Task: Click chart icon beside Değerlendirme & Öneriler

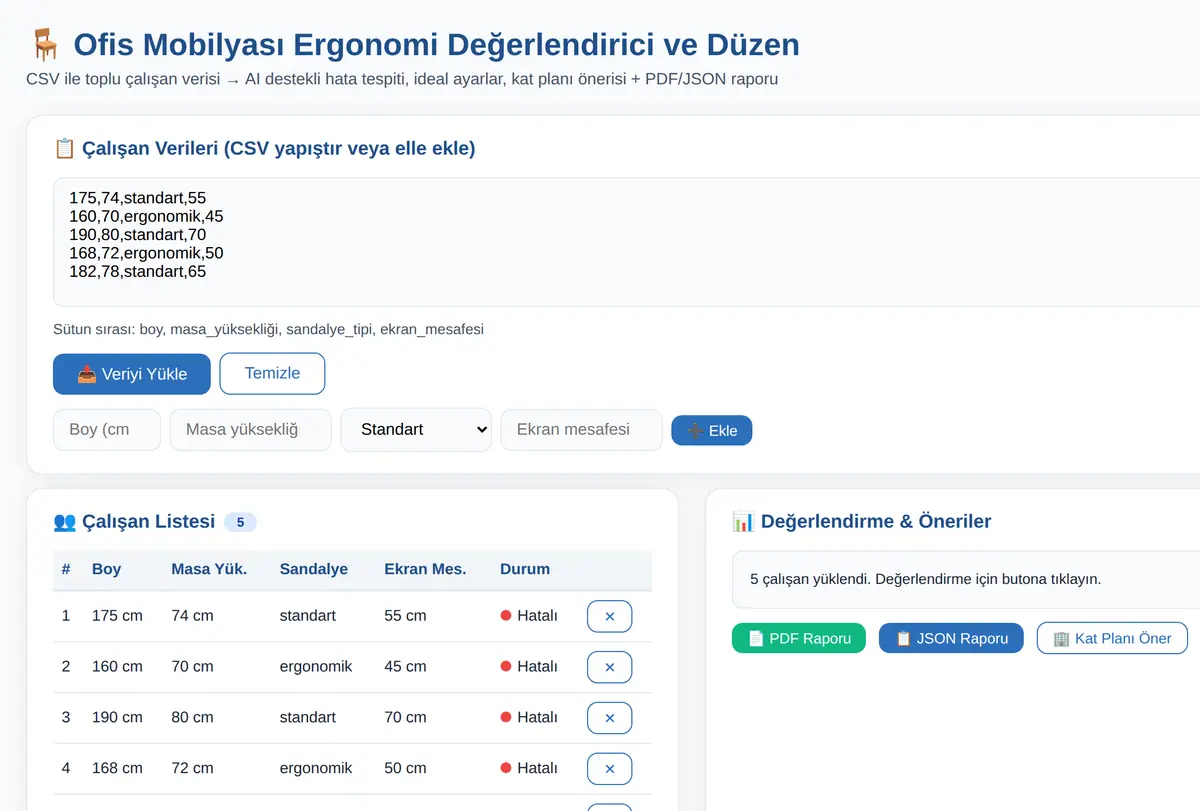Action: (x=743, y=521)
